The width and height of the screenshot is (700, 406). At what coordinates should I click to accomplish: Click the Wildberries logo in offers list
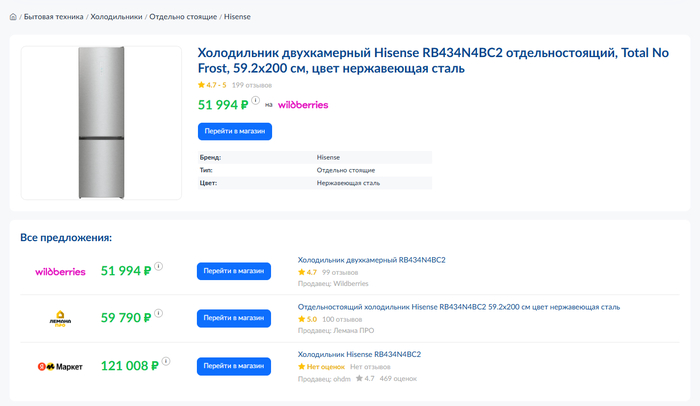point(60,271)
